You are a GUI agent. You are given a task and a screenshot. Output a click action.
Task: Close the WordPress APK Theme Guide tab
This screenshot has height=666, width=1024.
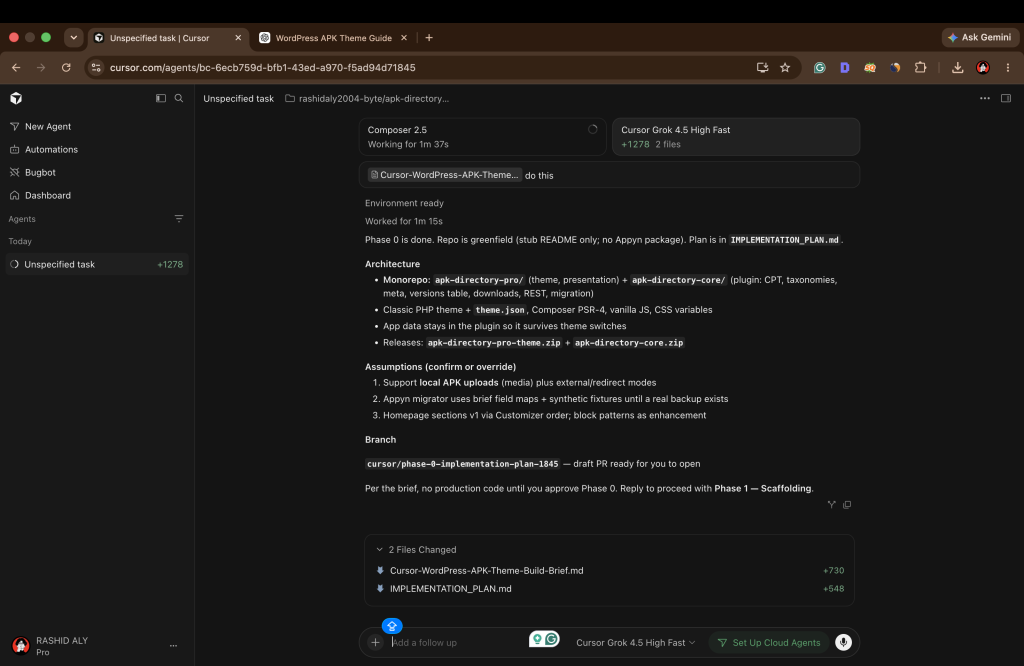coord(404,38)
